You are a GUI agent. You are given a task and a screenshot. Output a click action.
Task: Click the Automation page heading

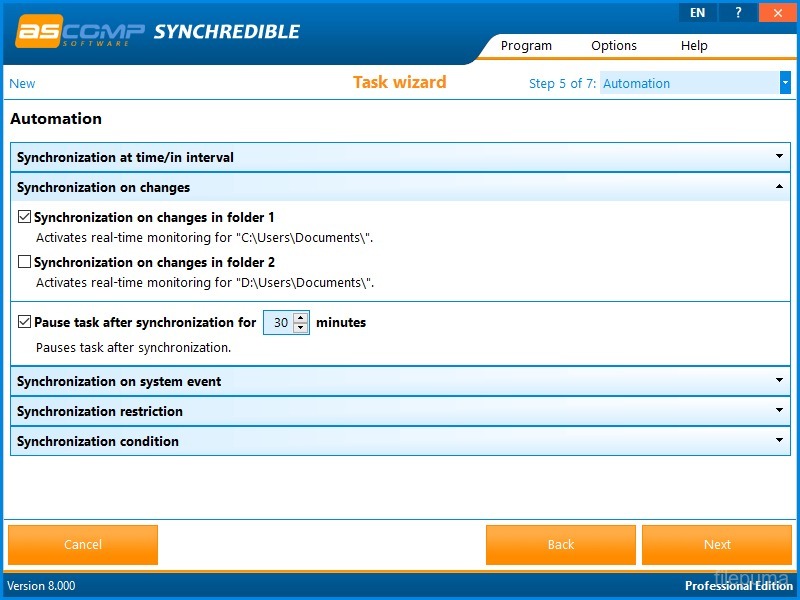click(x=56, y=119)
